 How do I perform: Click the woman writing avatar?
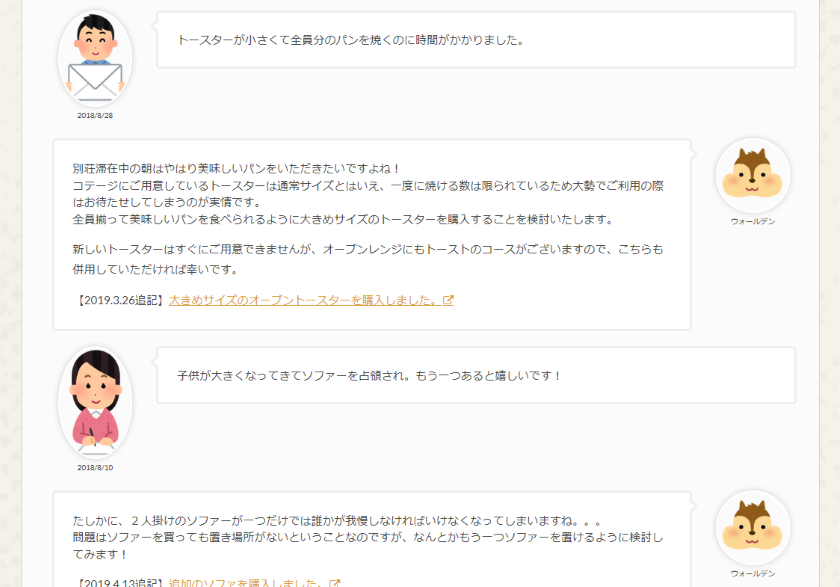tap(95, 402)
